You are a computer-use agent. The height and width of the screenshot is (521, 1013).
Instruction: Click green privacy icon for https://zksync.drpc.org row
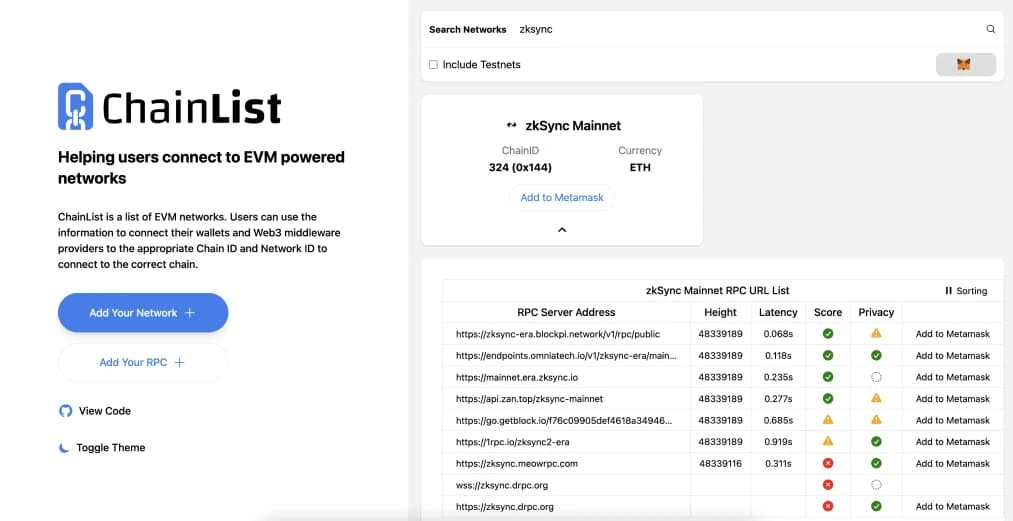(x=876, y=506)
